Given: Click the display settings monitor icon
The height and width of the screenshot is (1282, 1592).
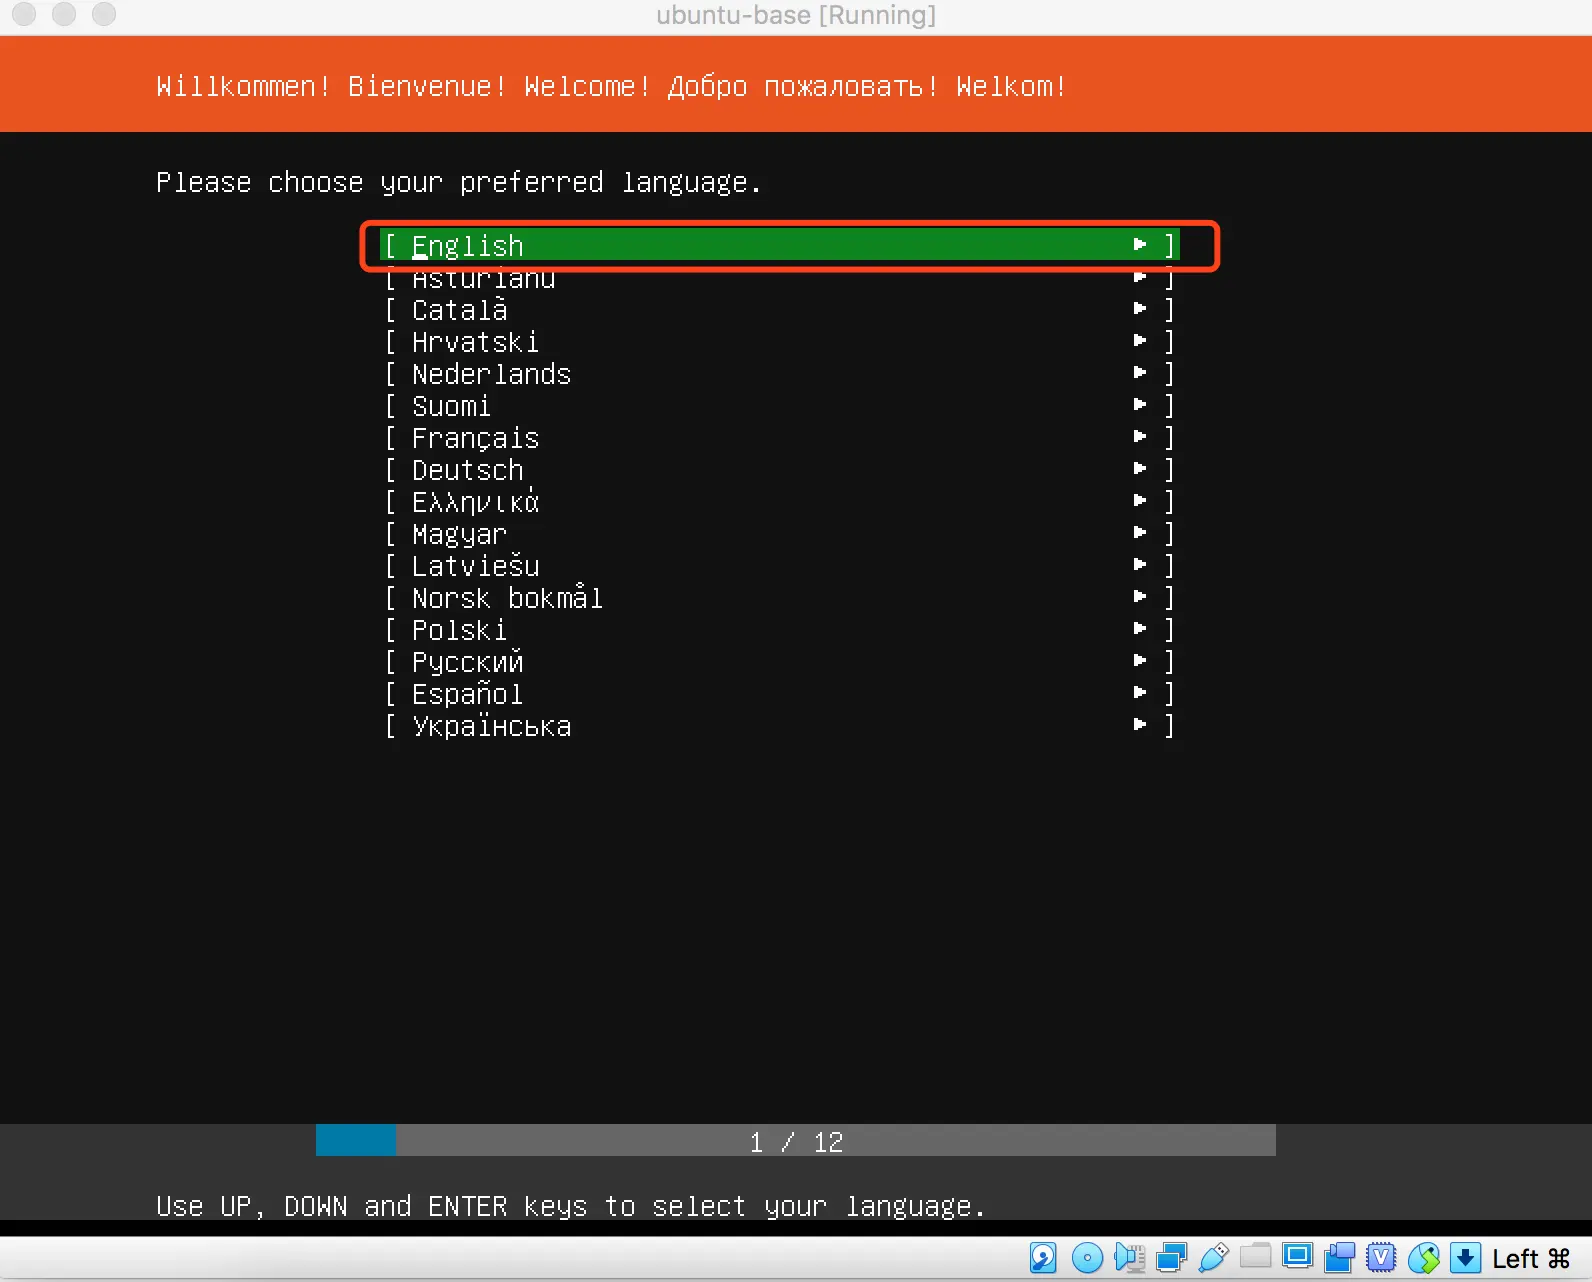Looking at the screenshot, I should click(x=1297, y=1256).
